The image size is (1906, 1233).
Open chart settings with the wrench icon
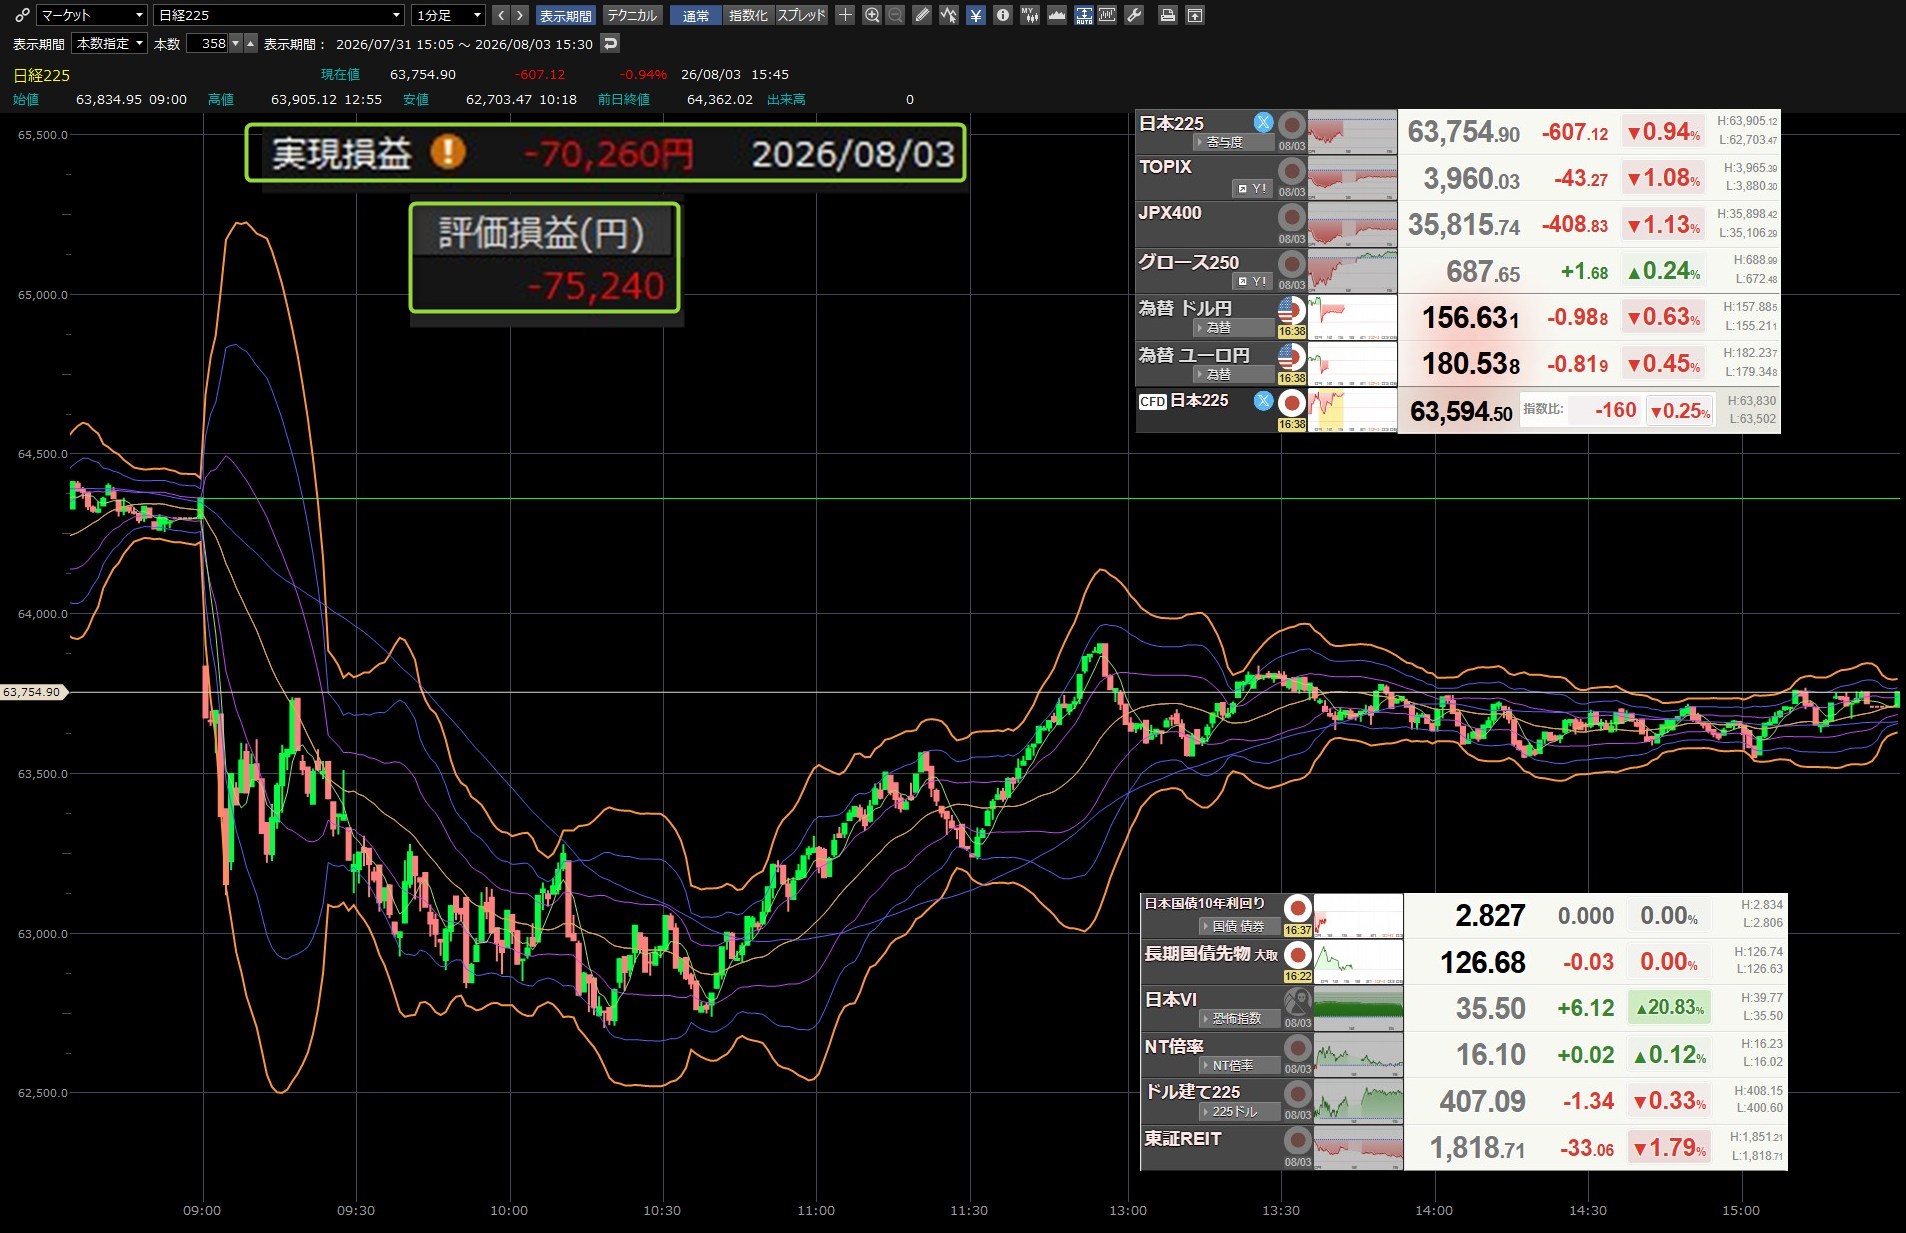pyautogui.click(x=1134, y=15)
